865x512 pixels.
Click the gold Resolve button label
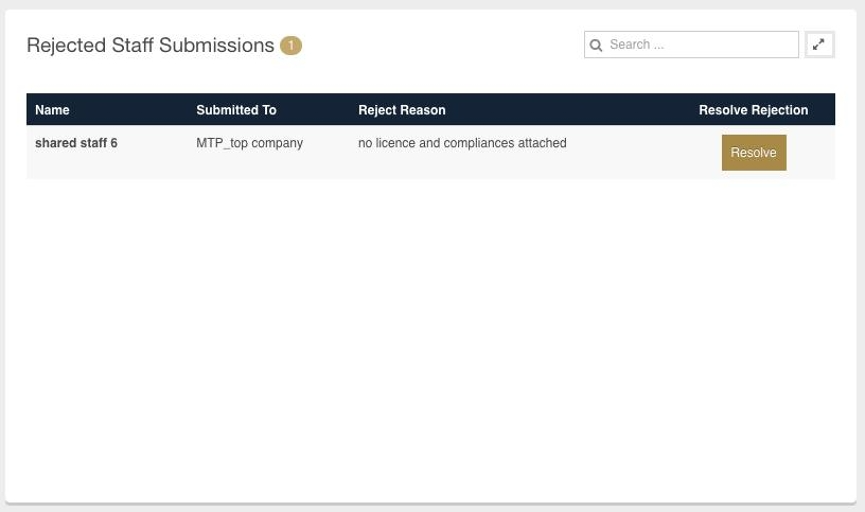754,153
